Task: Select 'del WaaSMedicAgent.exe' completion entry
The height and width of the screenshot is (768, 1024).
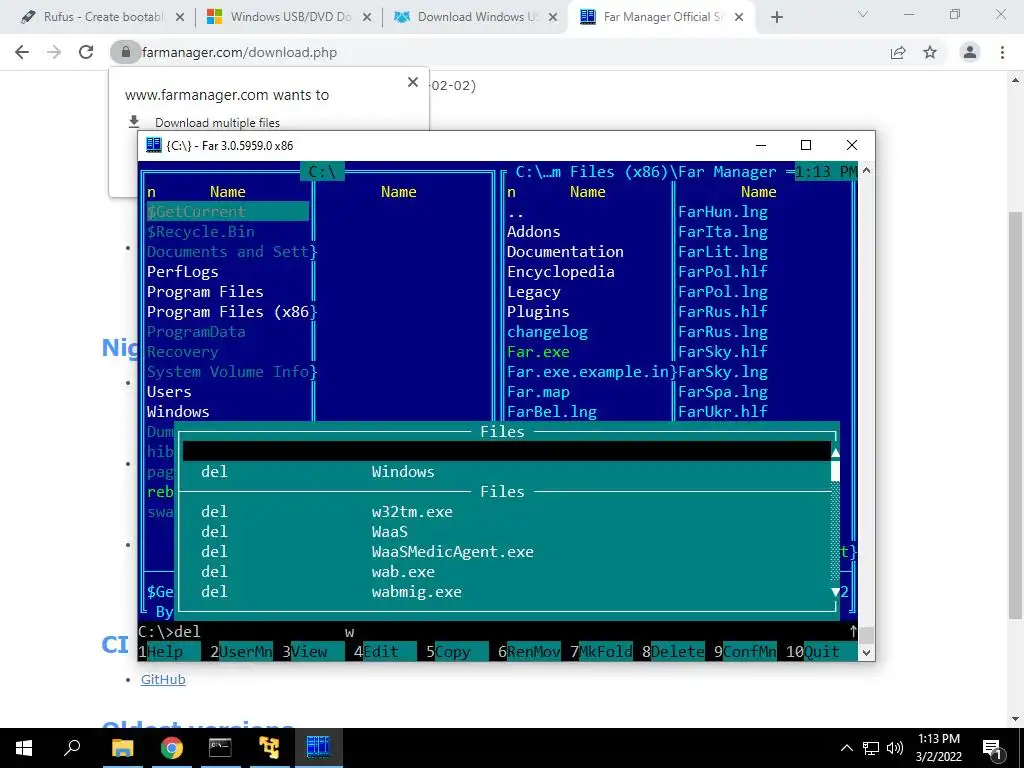Action: click(x=507, y=552)
